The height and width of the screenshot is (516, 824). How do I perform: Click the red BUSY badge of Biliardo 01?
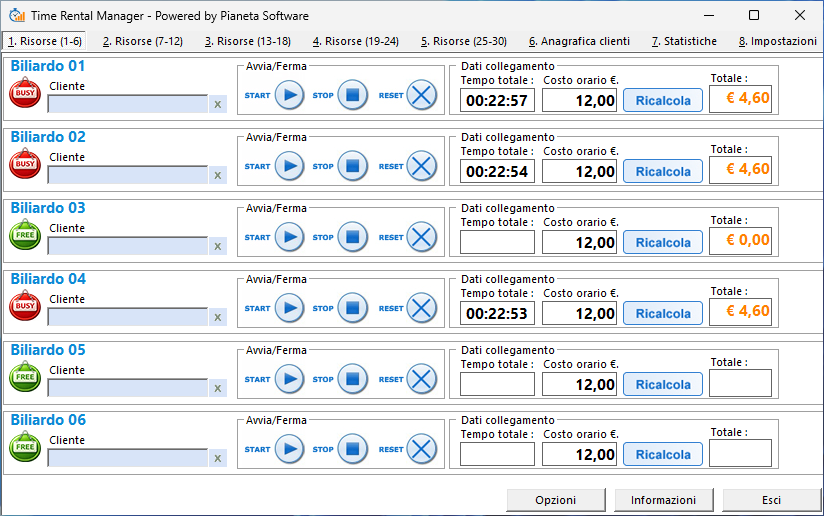point(25,93)
